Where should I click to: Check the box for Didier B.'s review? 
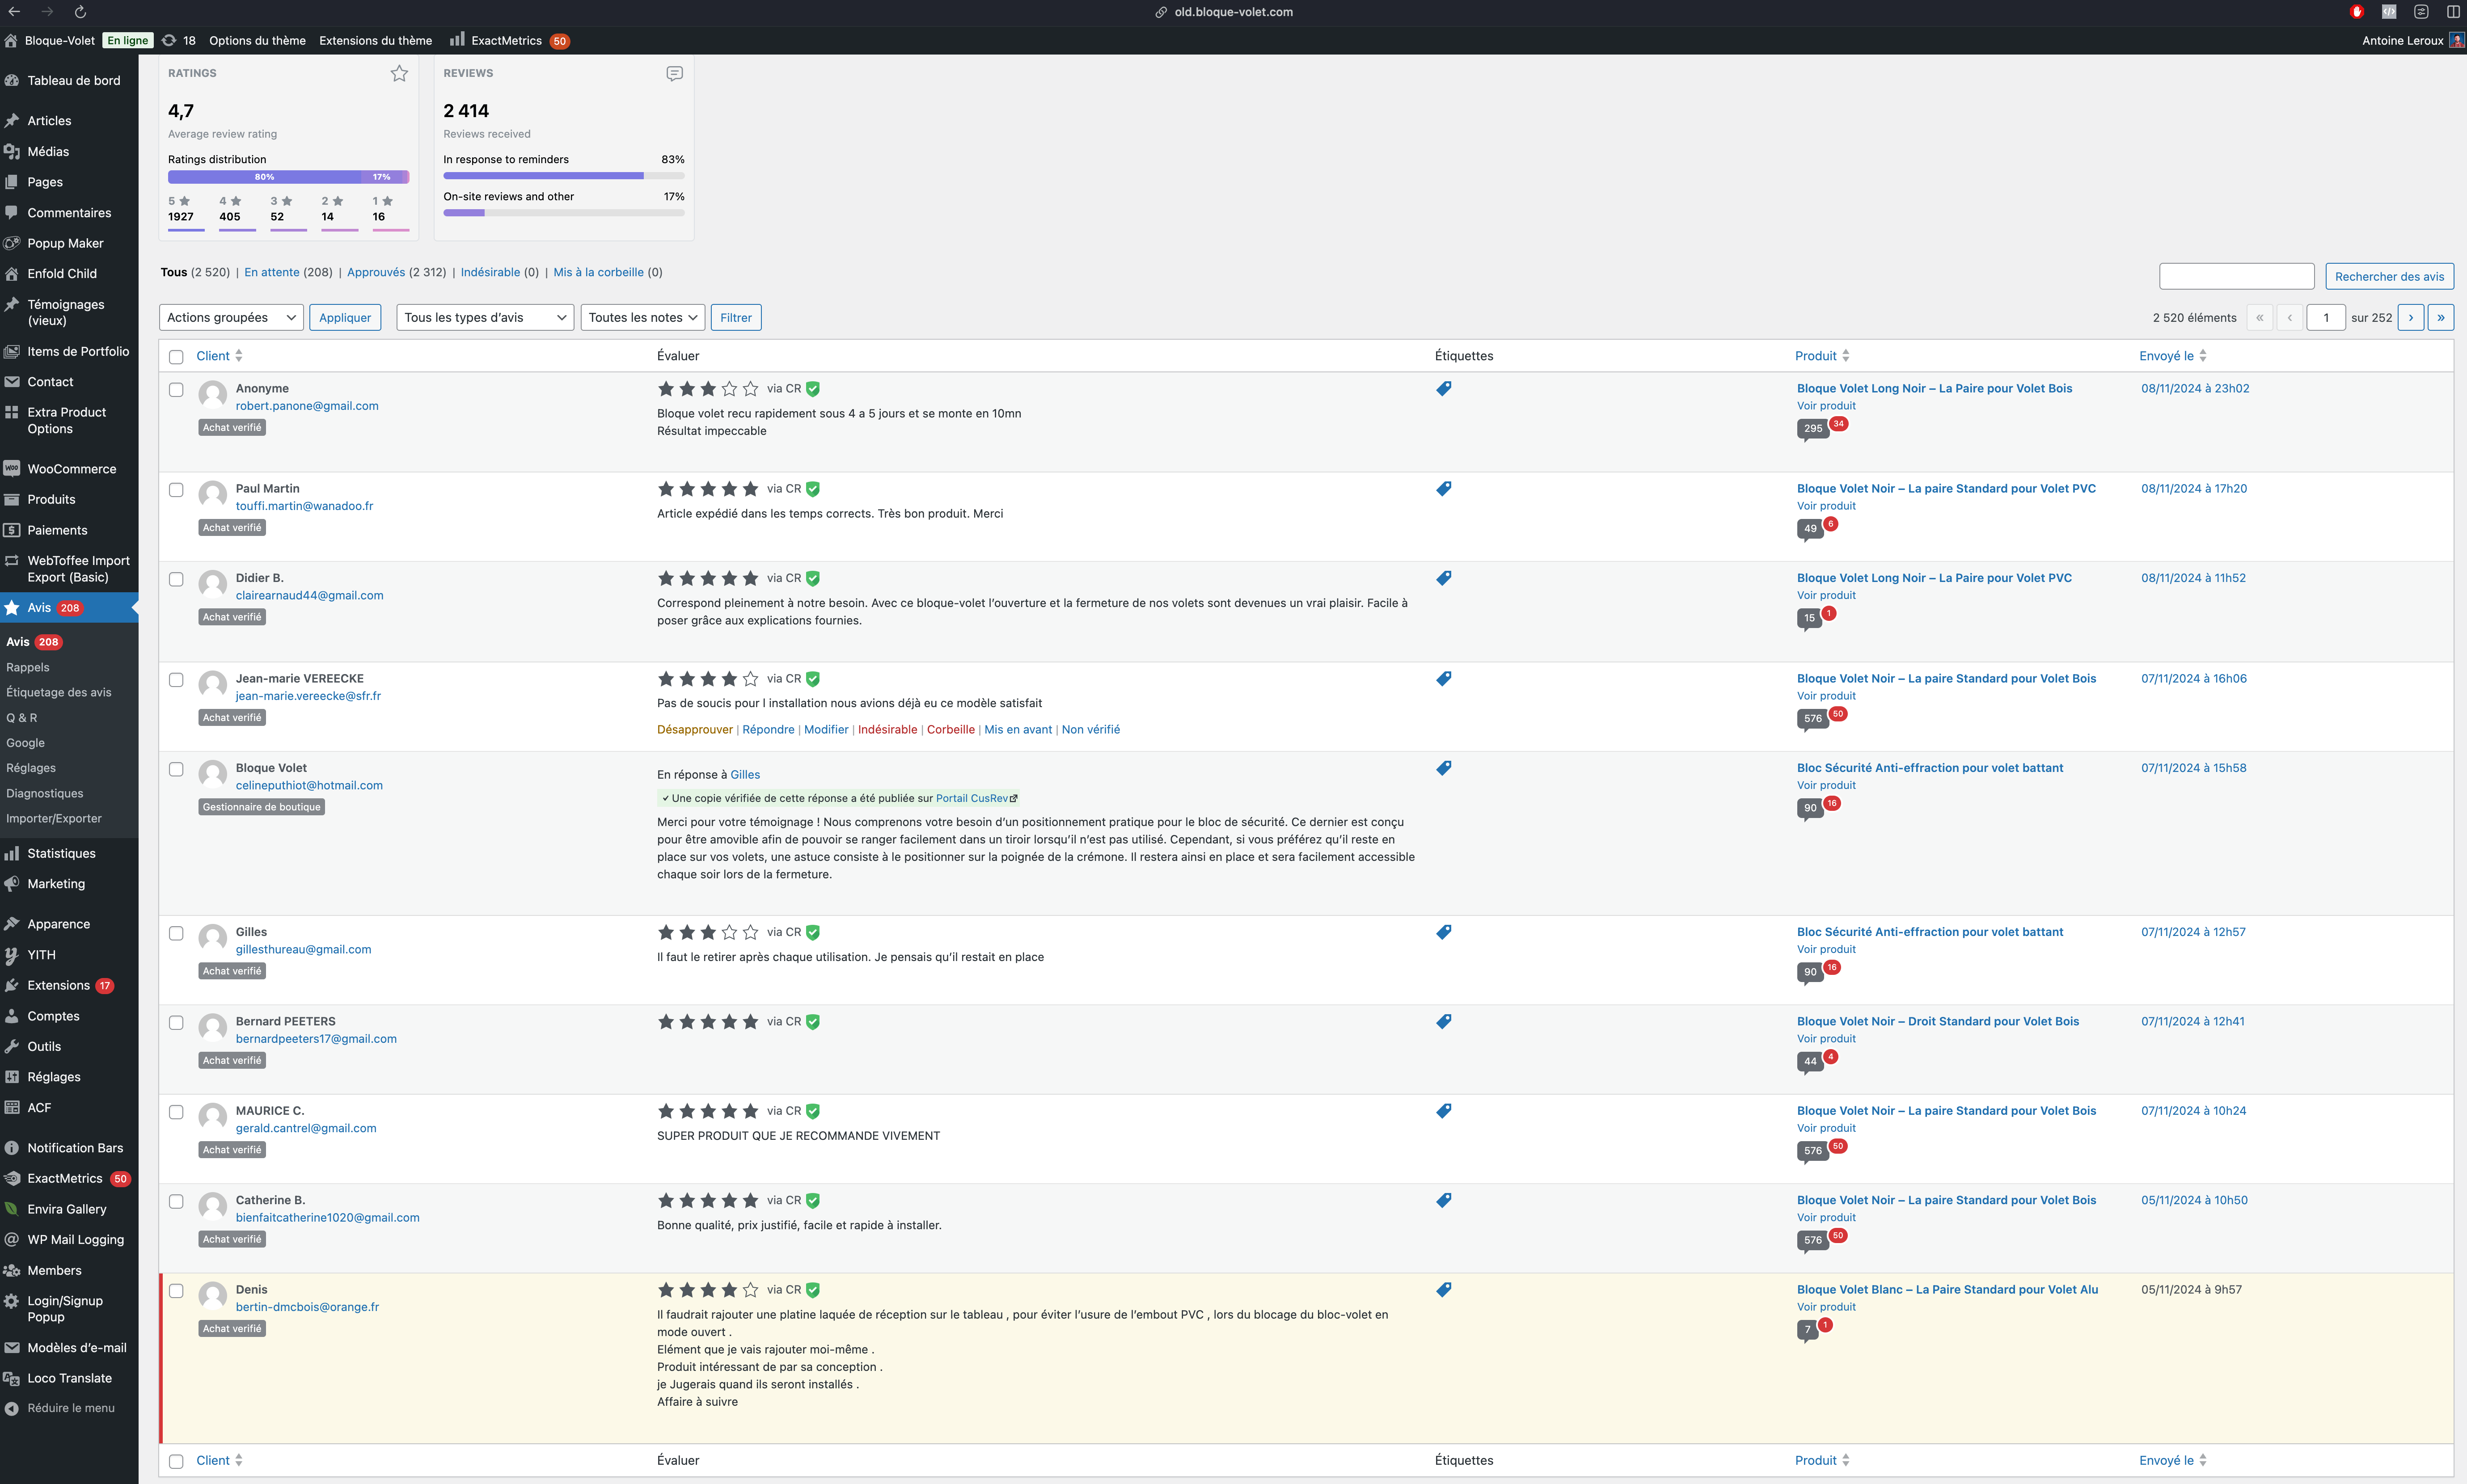[x=176, y=579]
